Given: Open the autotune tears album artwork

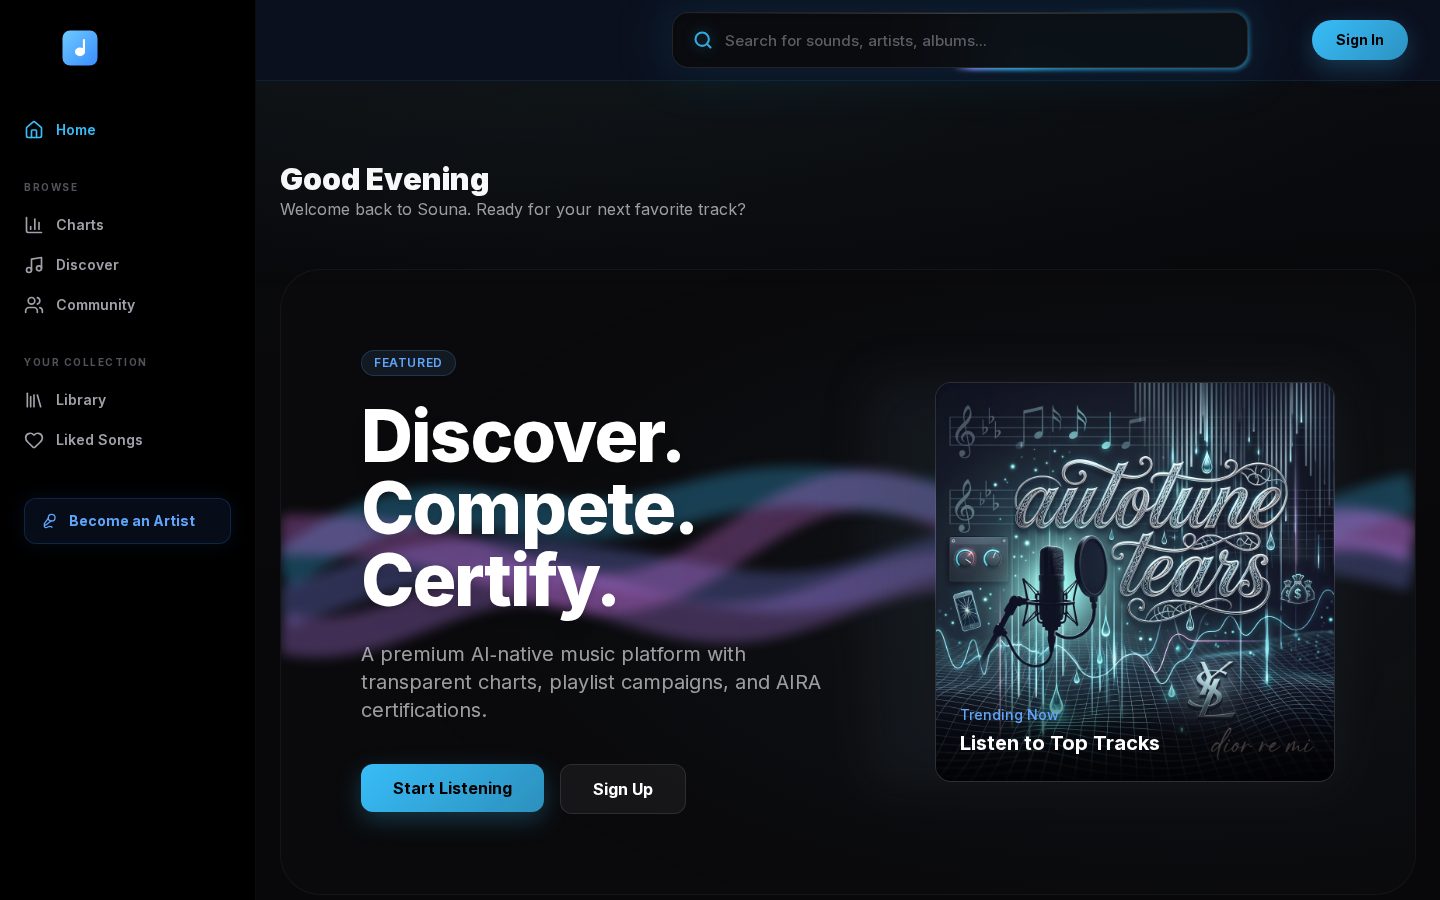Looking at the screenshot, I should [1135, 582].
